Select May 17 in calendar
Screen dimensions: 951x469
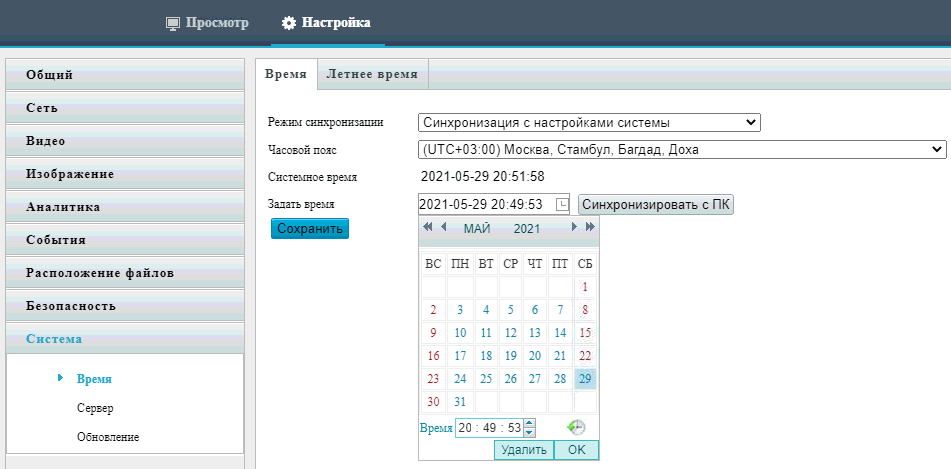[x=460, y=356]
